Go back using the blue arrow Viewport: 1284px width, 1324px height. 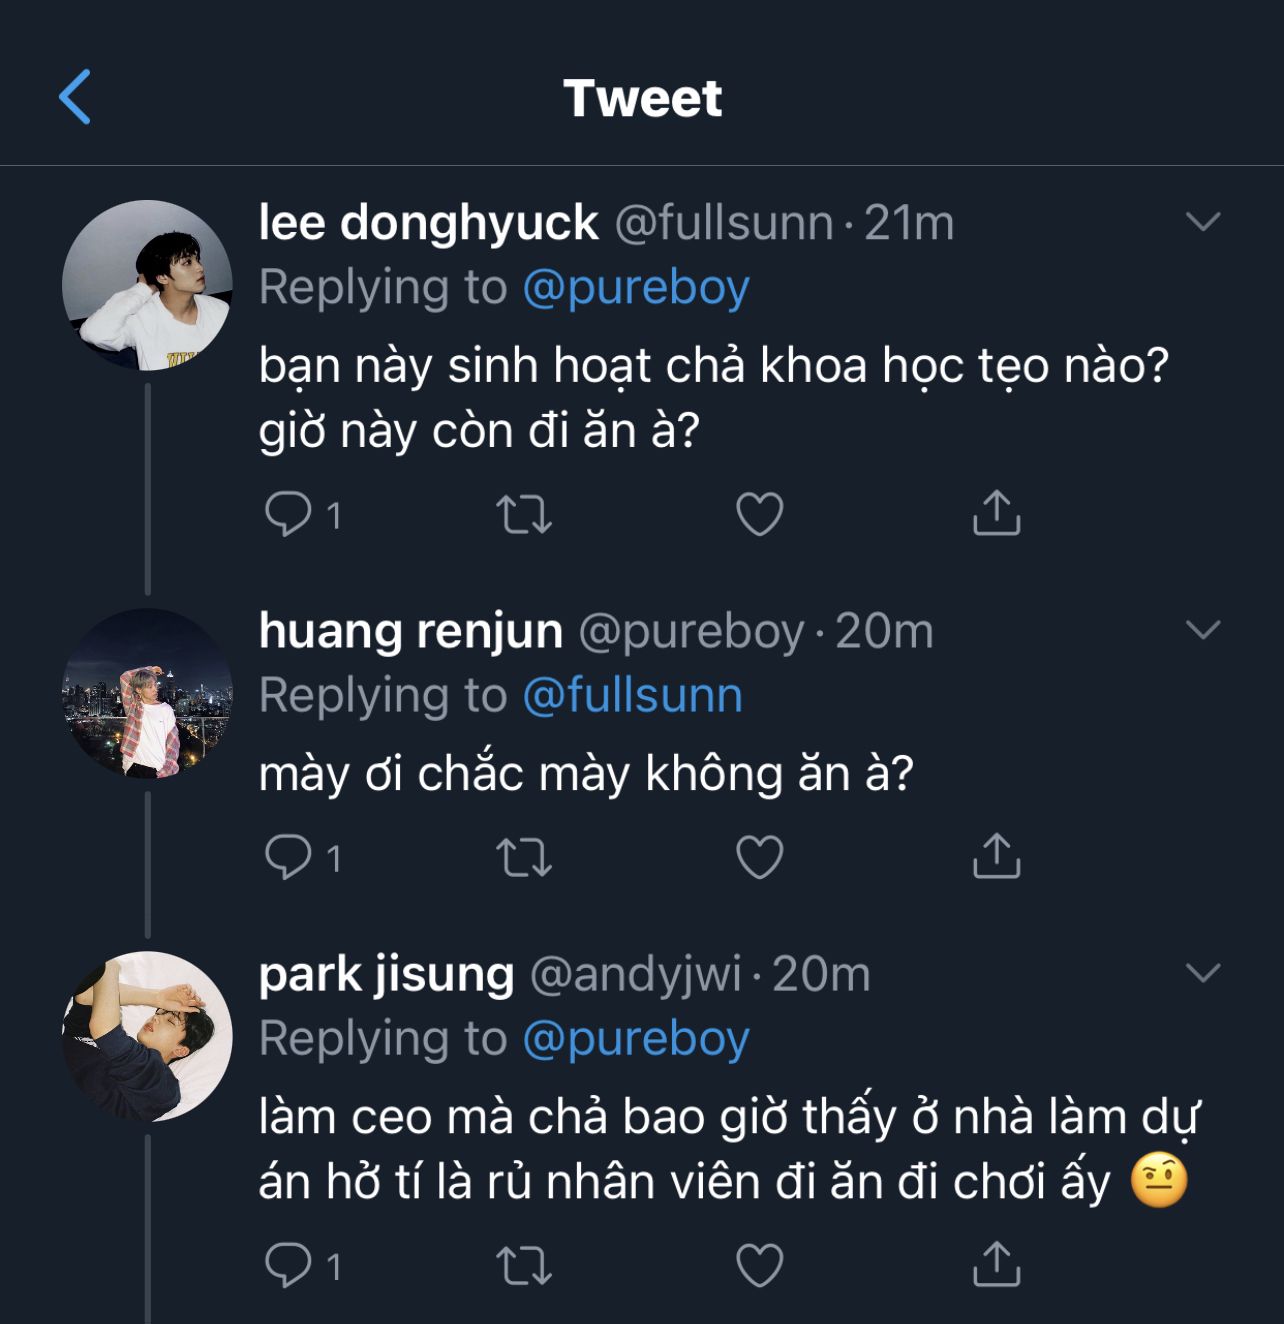(x=75, y=97)
